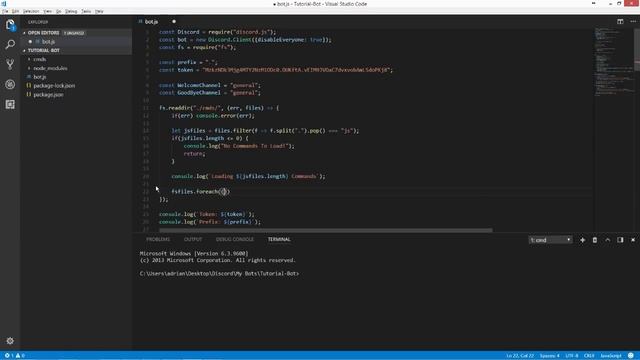This screenshot has width=640, height=360.
Task: Expand the cmds folder
Action: 39,59
